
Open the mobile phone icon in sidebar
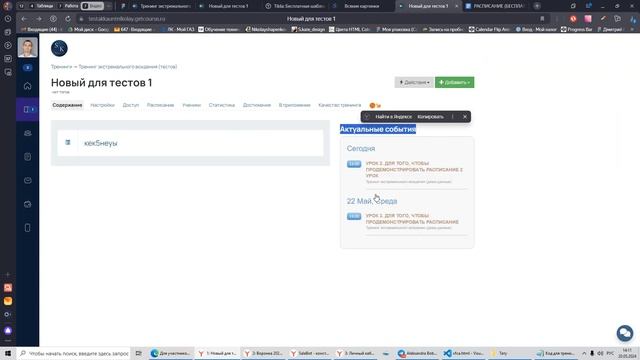click(27, 228)
